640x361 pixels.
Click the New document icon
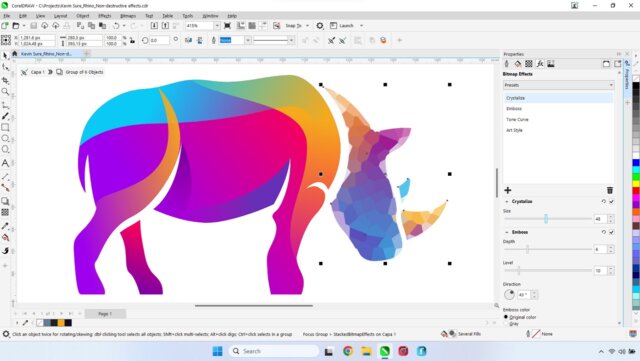(x=5, y=26)
